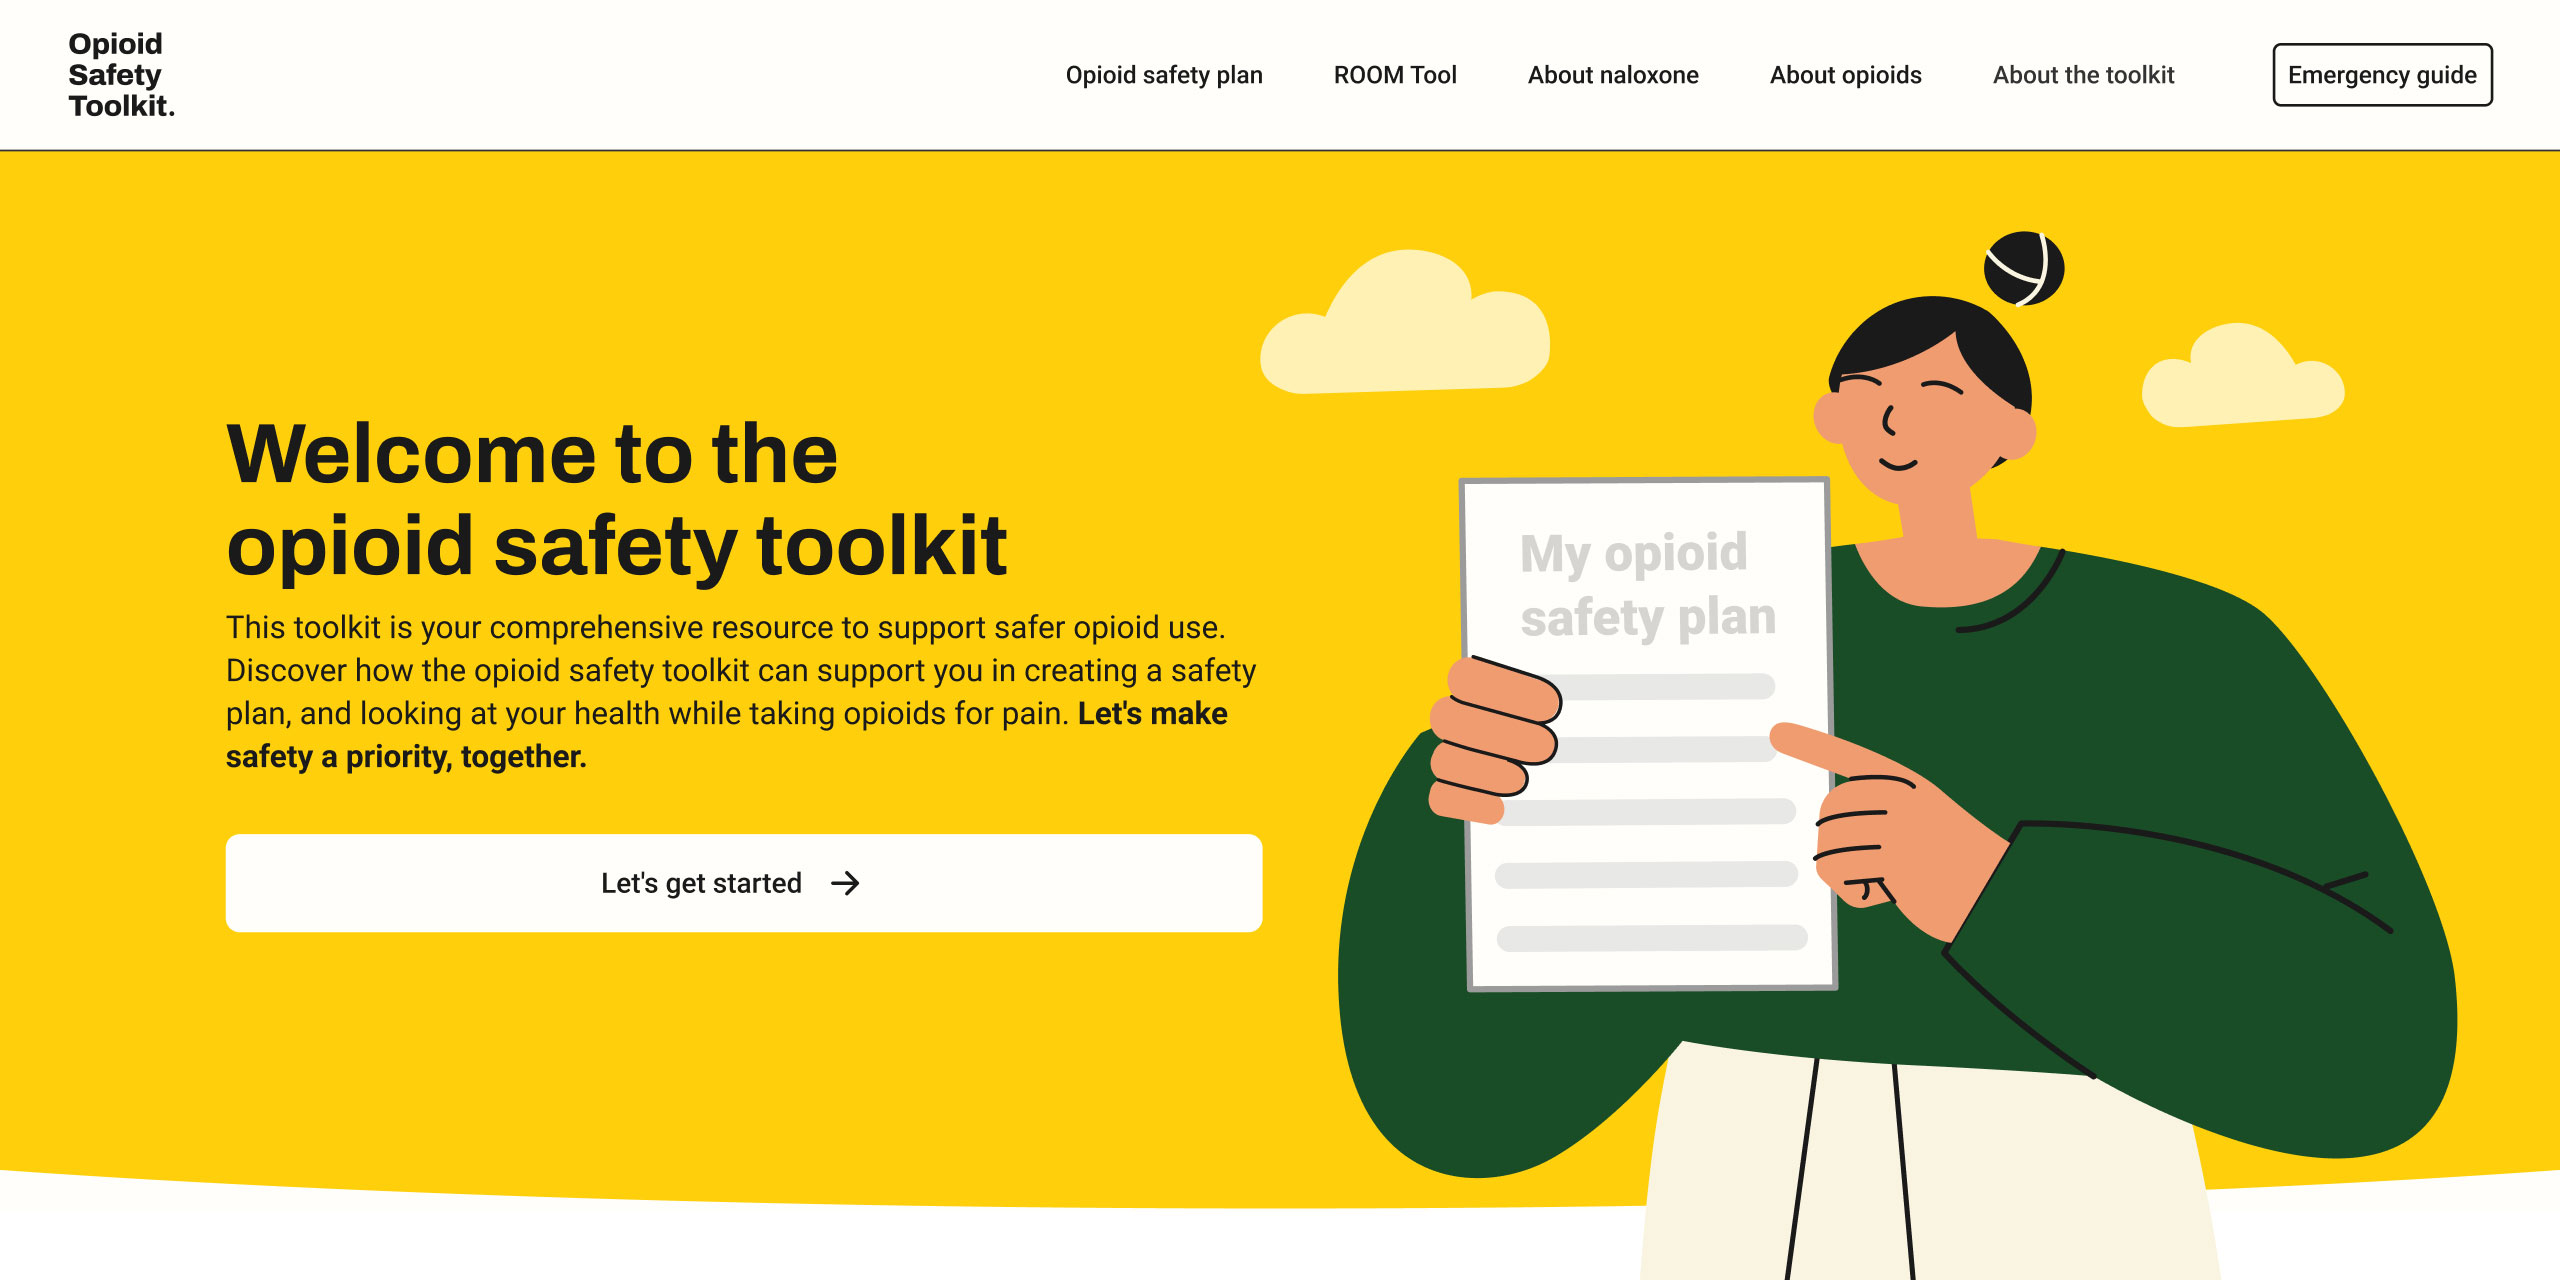
Task: Open the Emergency guide button
Action: tap(2381, 75)
